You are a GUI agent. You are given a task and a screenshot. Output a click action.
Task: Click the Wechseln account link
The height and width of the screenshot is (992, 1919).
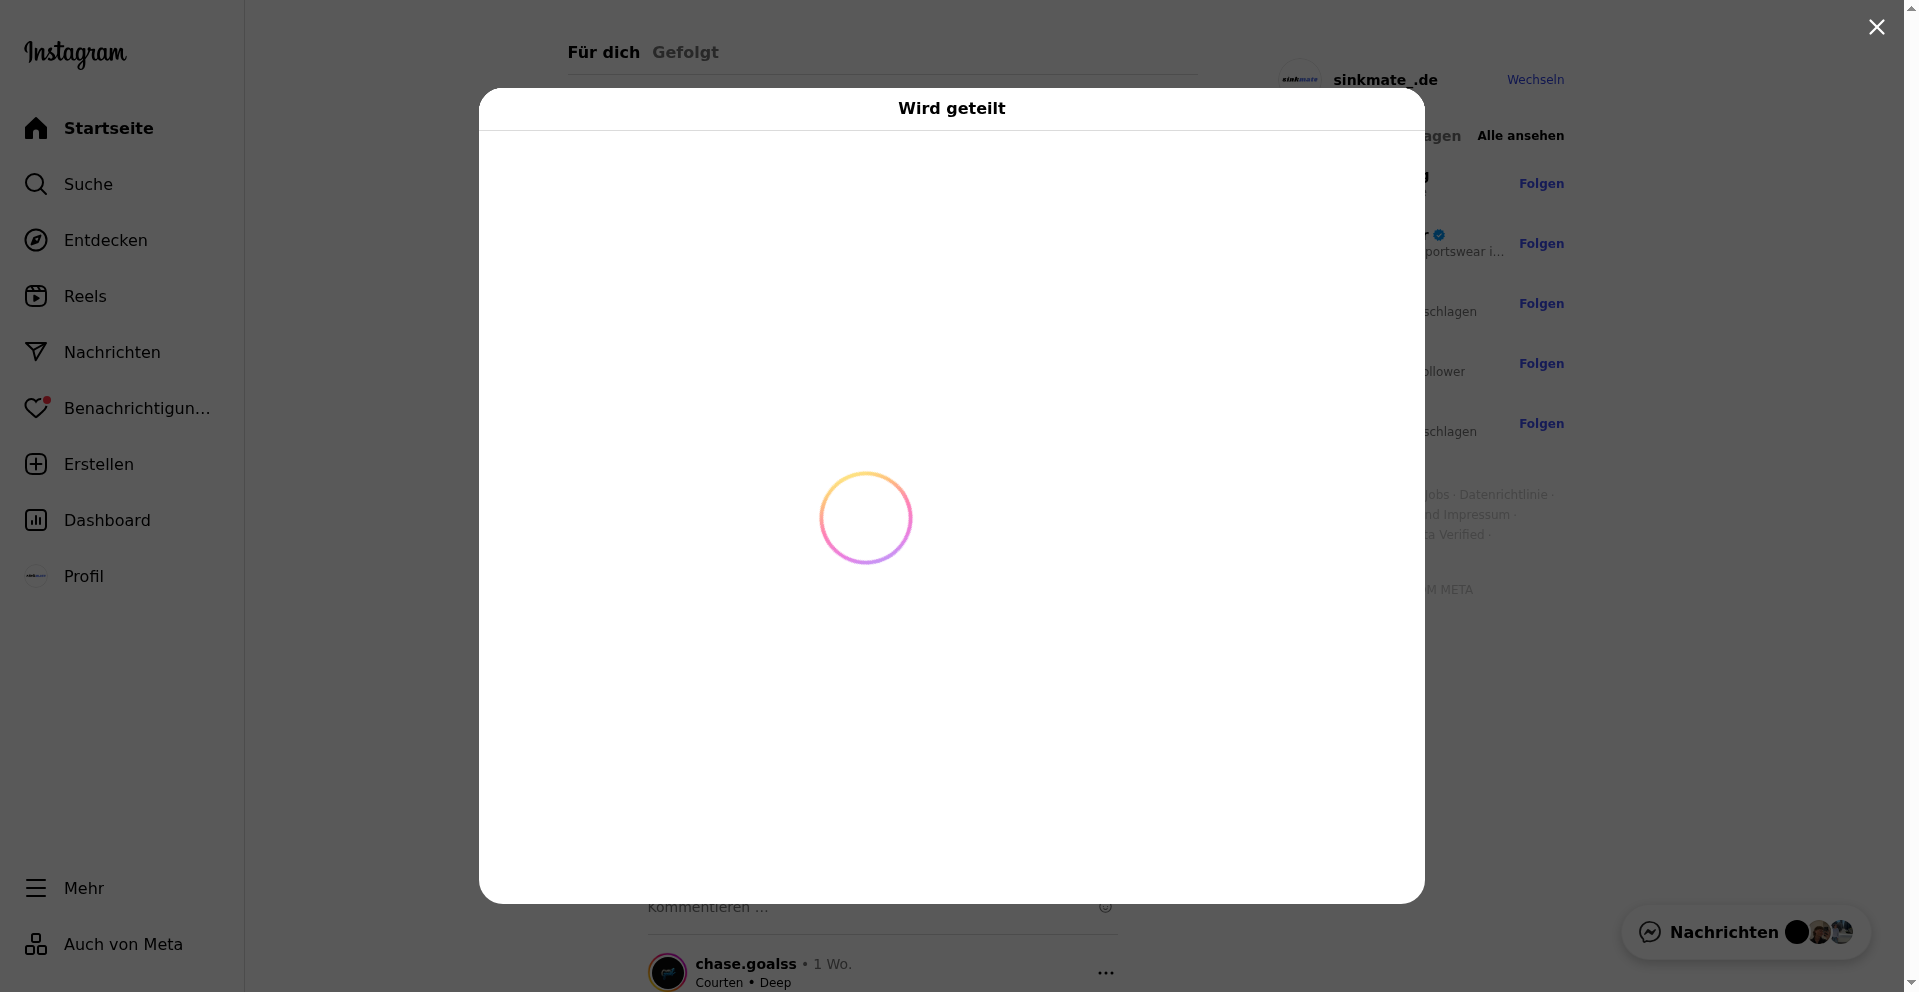pos(1535,80)
